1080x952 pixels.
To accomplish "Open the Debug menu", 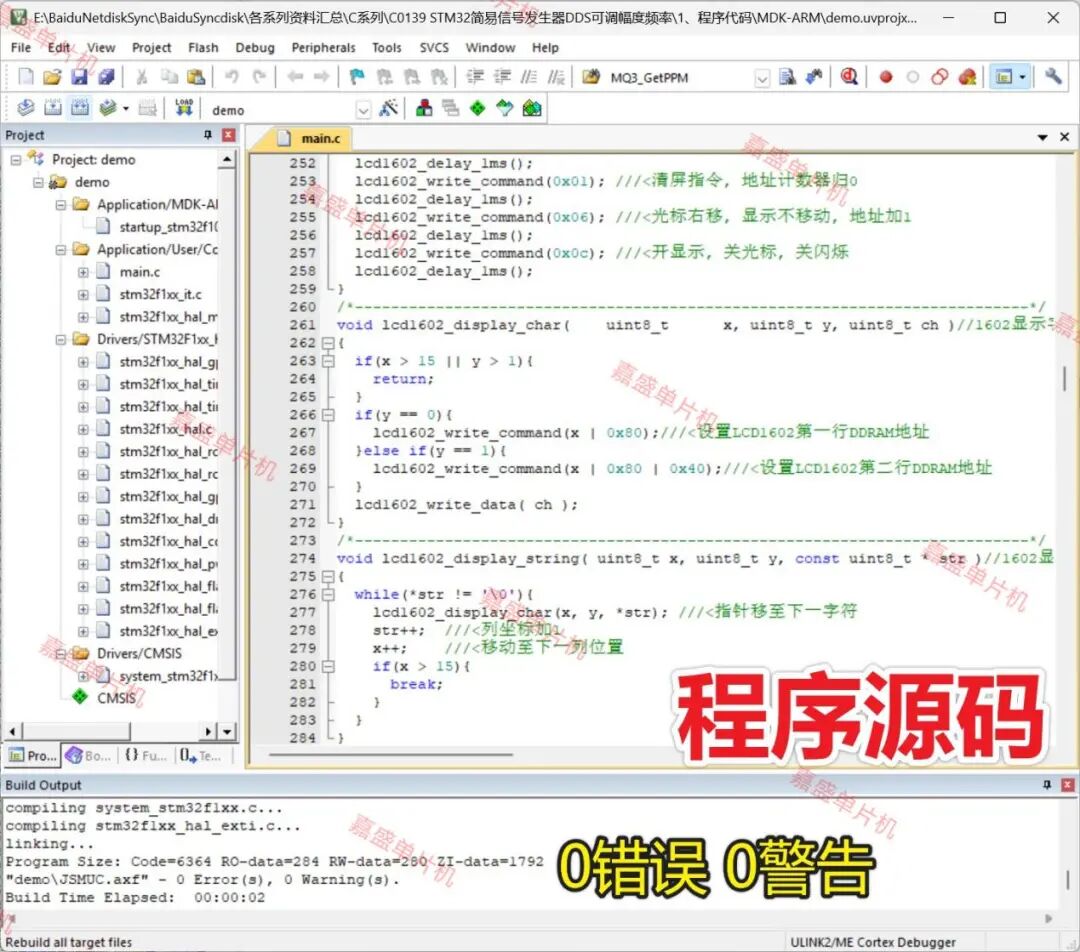I will tap(255, 48).
